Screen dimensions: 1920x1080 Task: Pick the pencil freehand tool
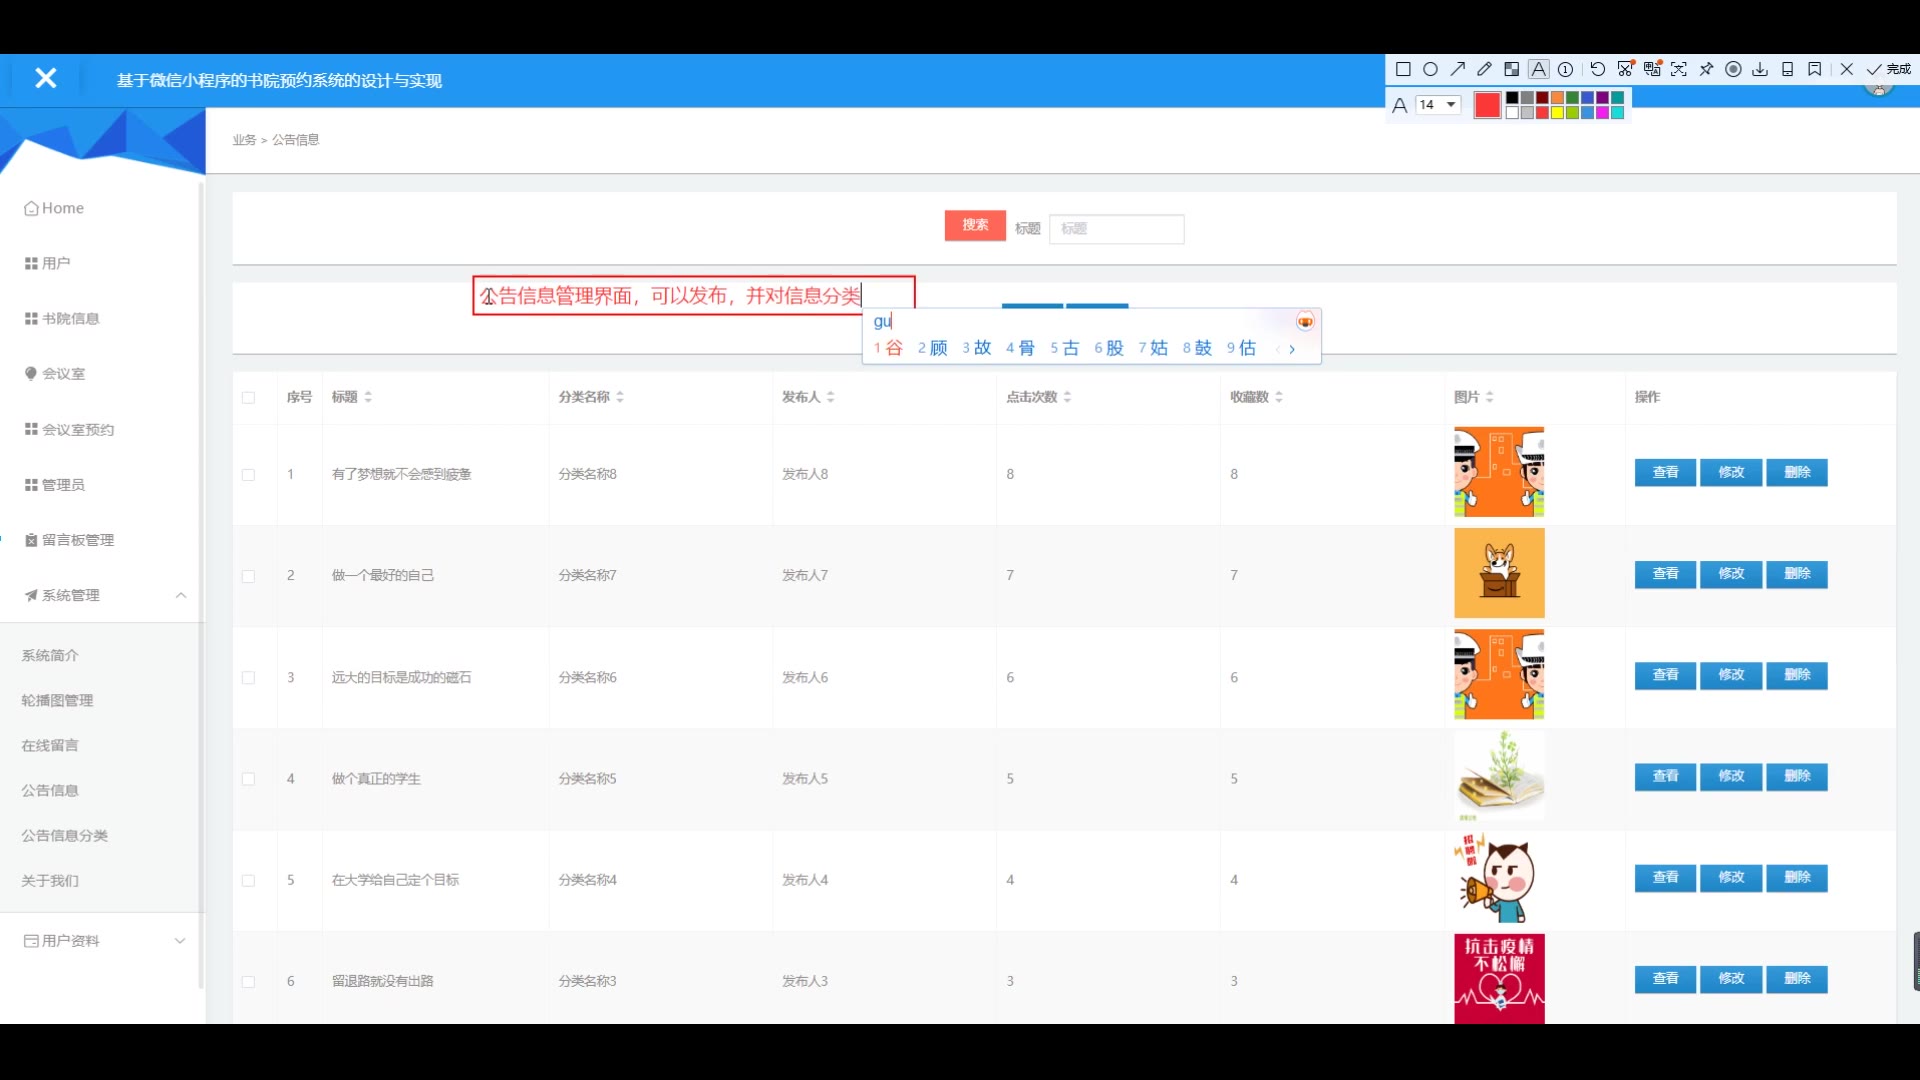click(1484, 69)
